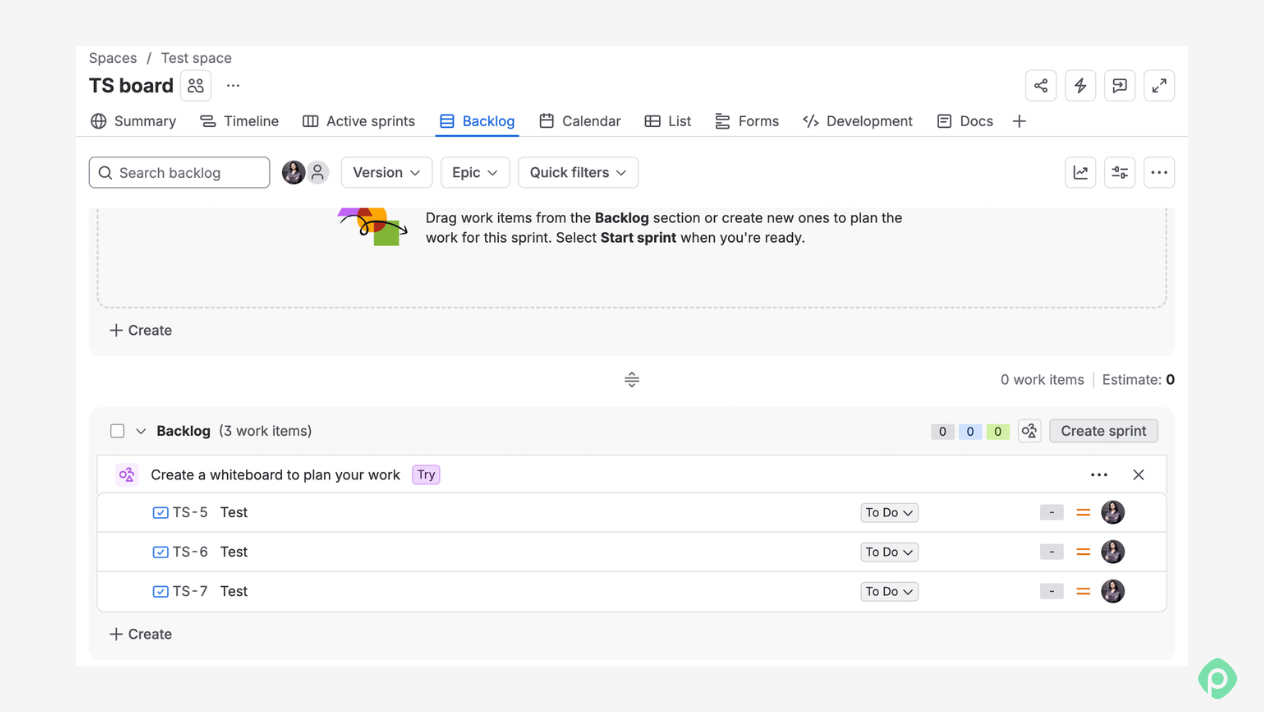This screenshot has width=1264, height=712.
Task: Change status dropdown of TS-6
Action: click(x=889, y=552)
